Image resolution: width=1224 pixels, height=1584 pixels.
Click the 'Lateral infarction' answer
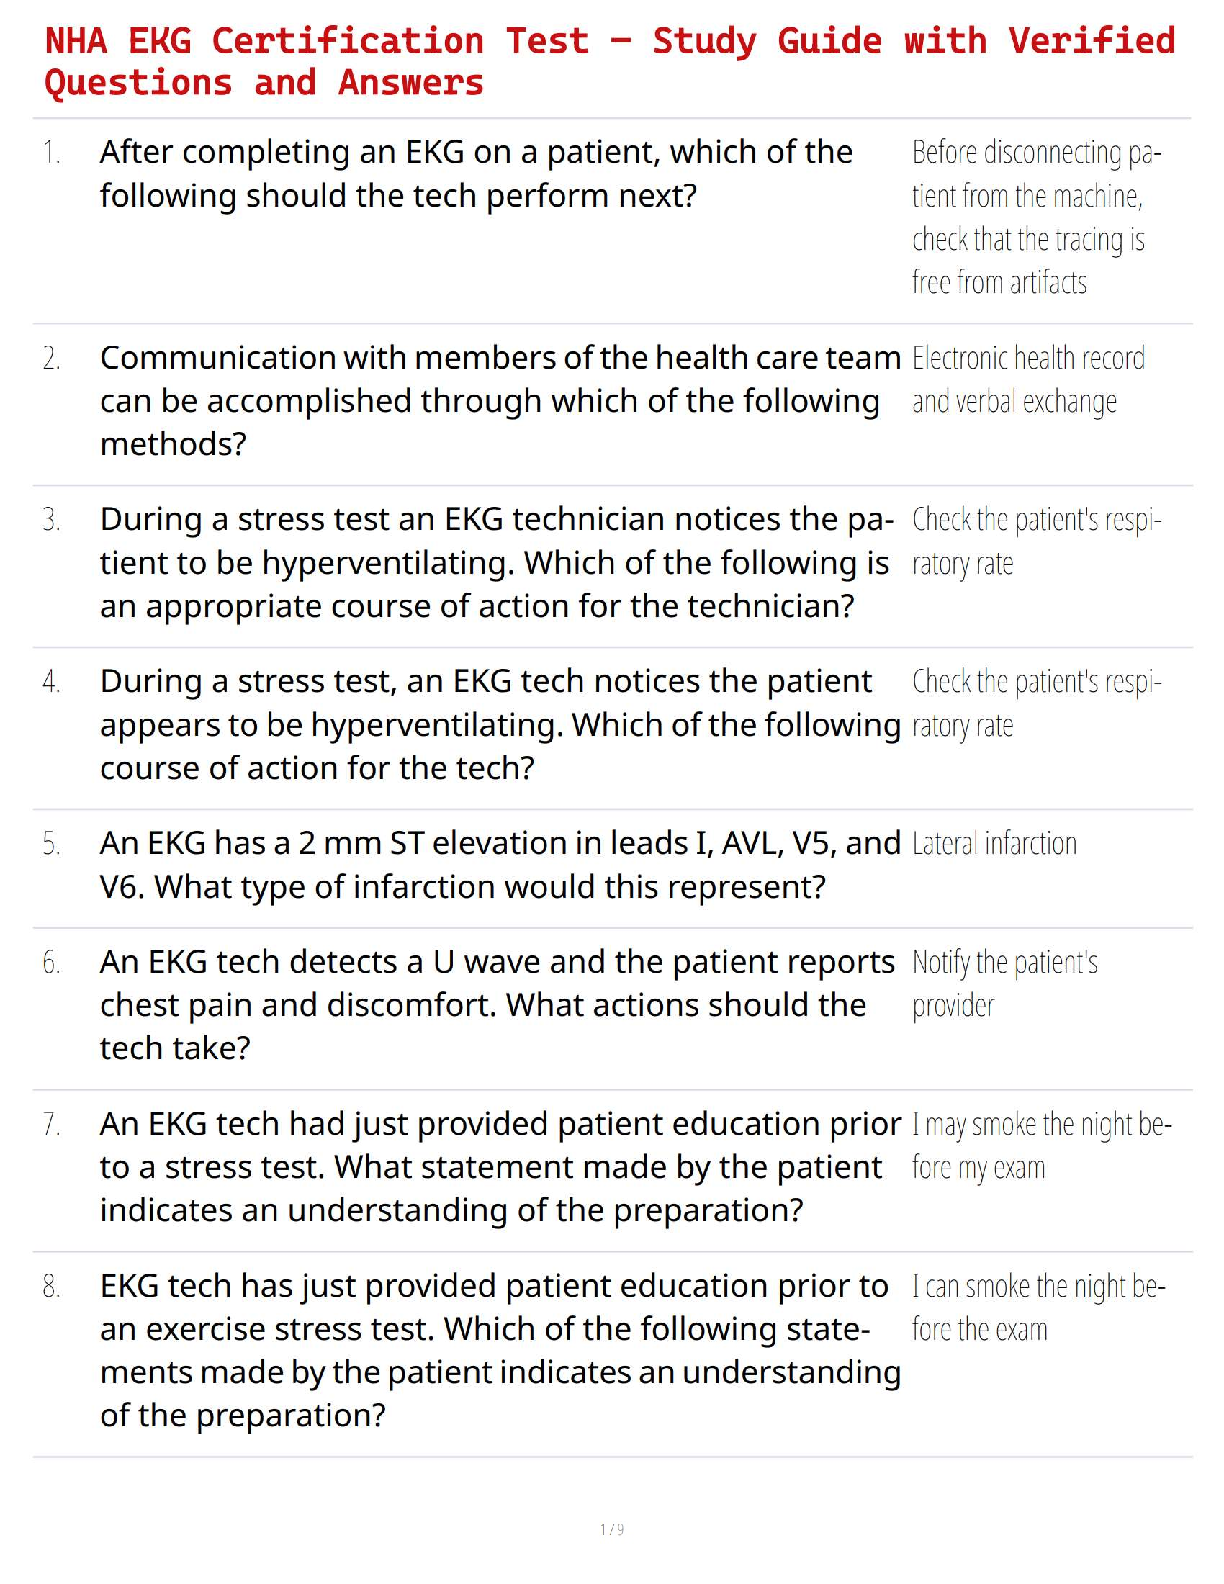pos(994,844)
